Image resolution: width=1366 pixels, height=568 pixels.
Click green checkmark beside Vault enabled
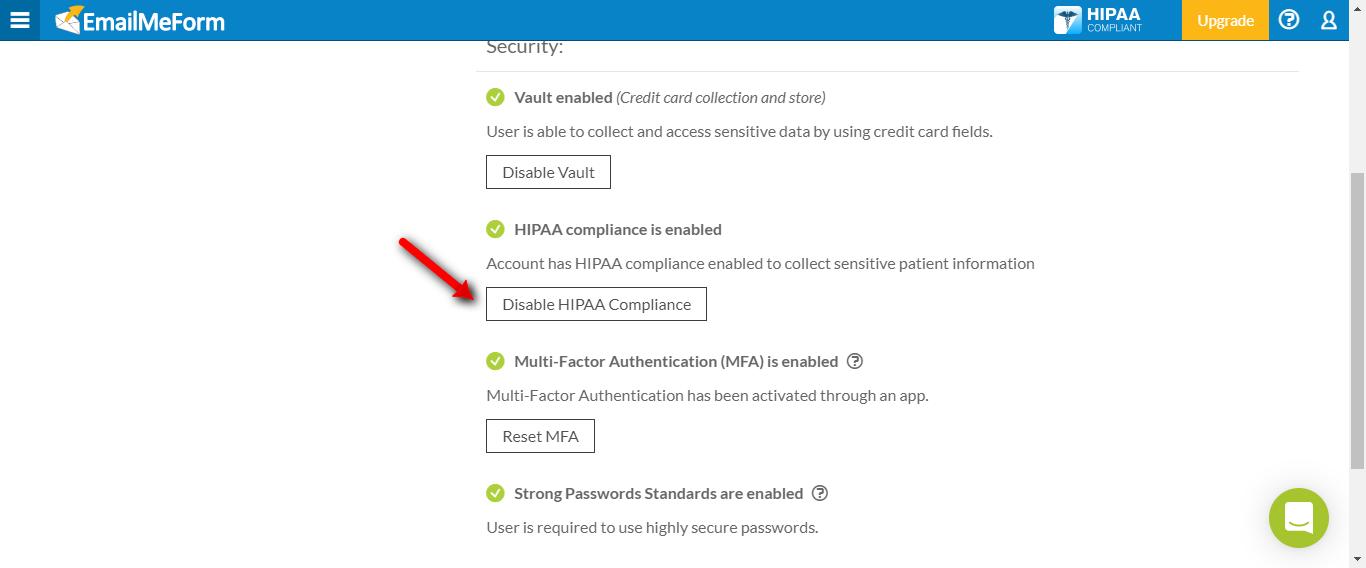[x=495, y=97]
